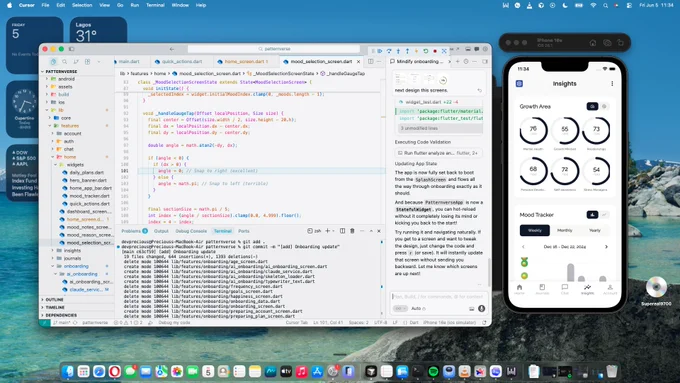
Task: Click the debug Continue/Pause icon
Action: (380, 51)
